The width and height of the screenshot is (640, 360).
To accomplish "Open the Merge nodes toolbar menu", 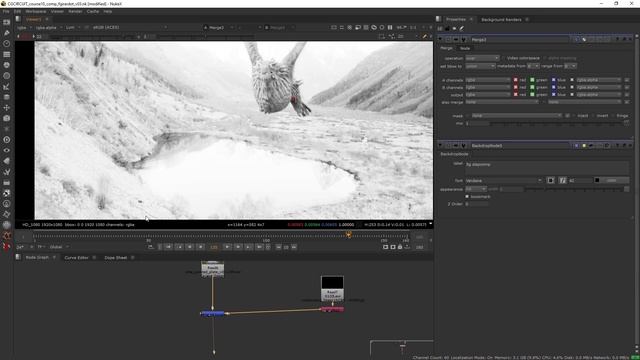I will pos(7,97).
